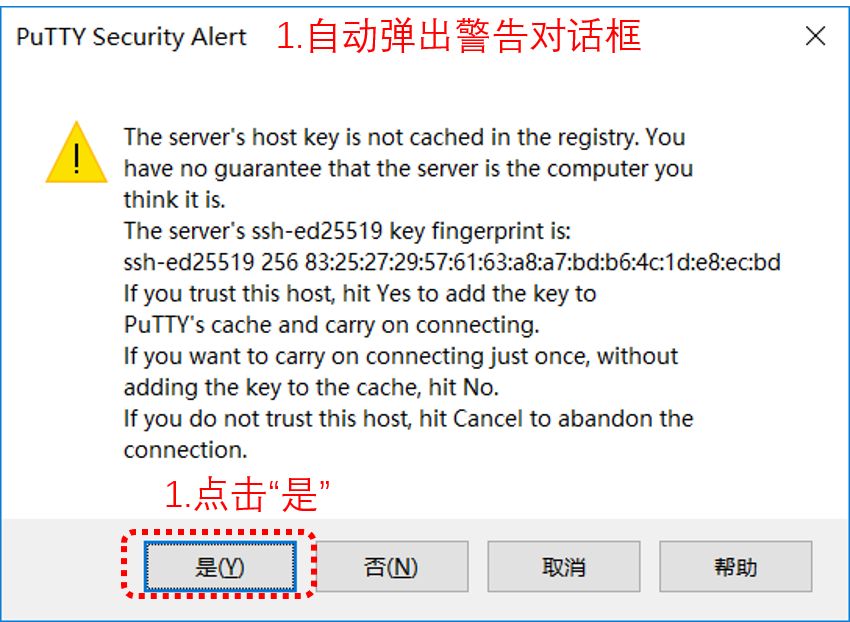The width and height of the screenshot is (850, 622).
Task: Click the line 'carry on connecting just once'
Action: [x=401, y=356]
